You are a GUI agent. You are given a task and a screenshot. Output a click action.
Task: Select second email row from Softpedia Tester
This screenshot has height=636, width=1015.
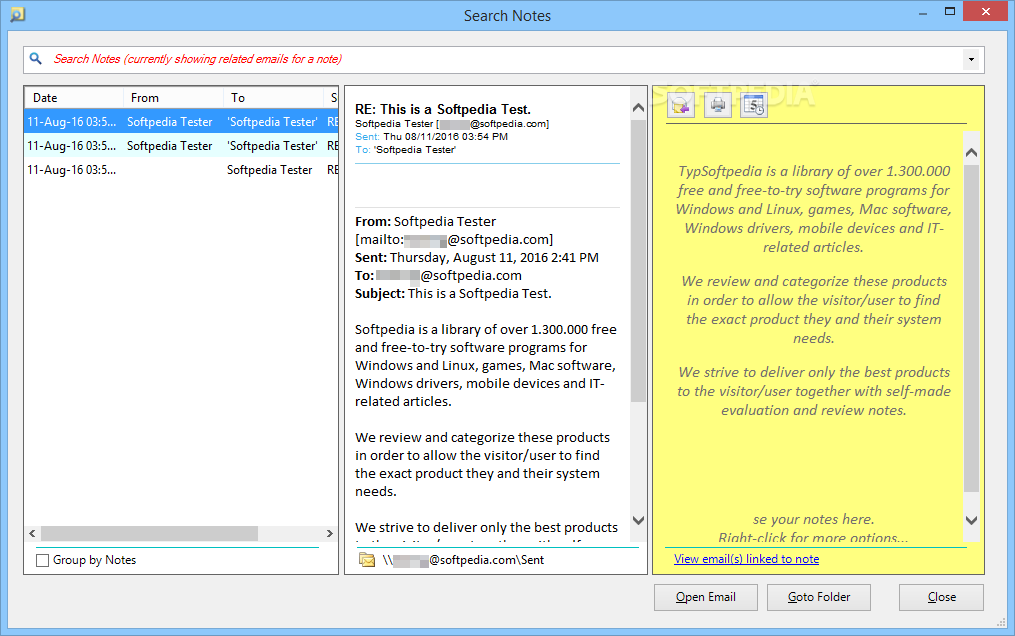[x=181, y=146]
